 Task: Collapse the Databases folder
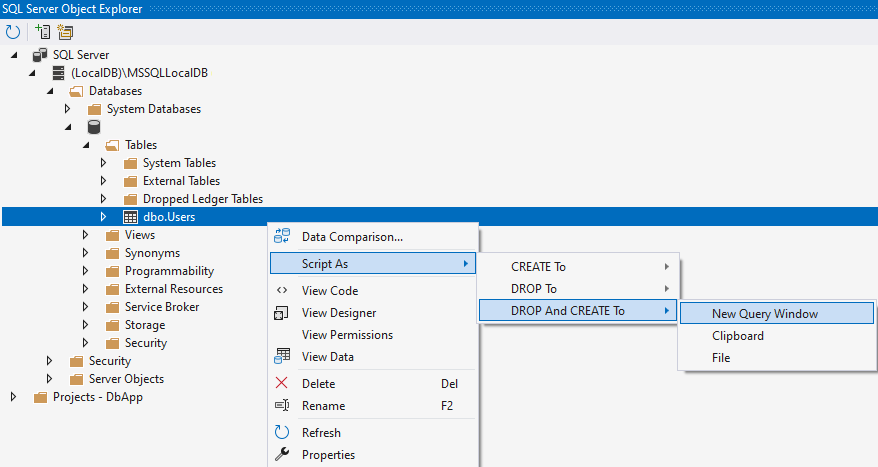pyautogui.click(x=50, y=91)
